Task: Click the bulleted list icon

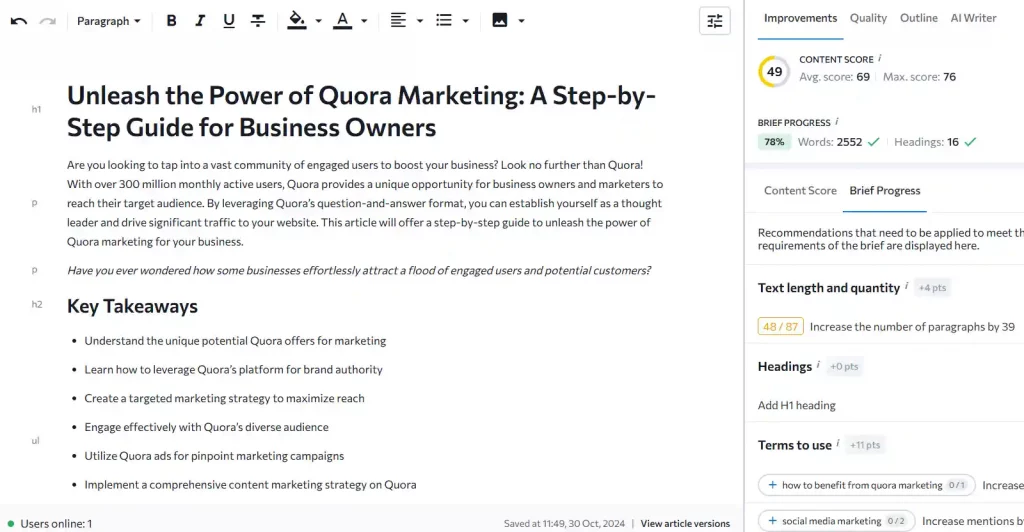Action: click(x=444, y=21)
